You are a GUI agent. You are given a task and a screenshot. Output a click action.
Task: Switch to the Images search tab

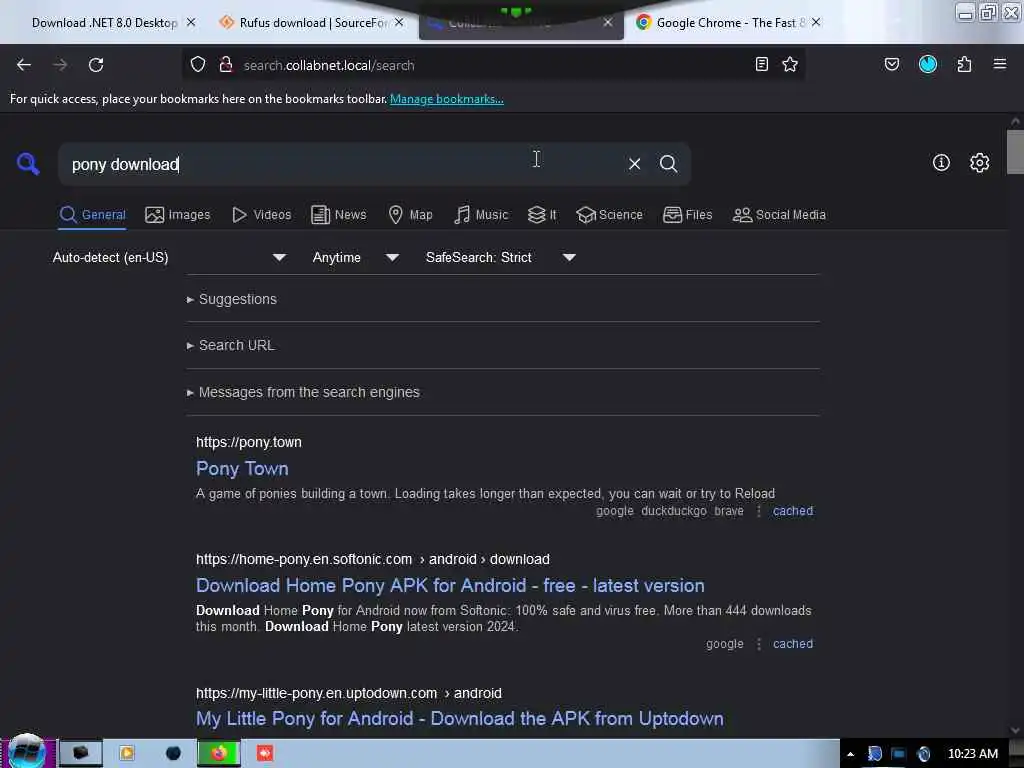pos(178,215)
